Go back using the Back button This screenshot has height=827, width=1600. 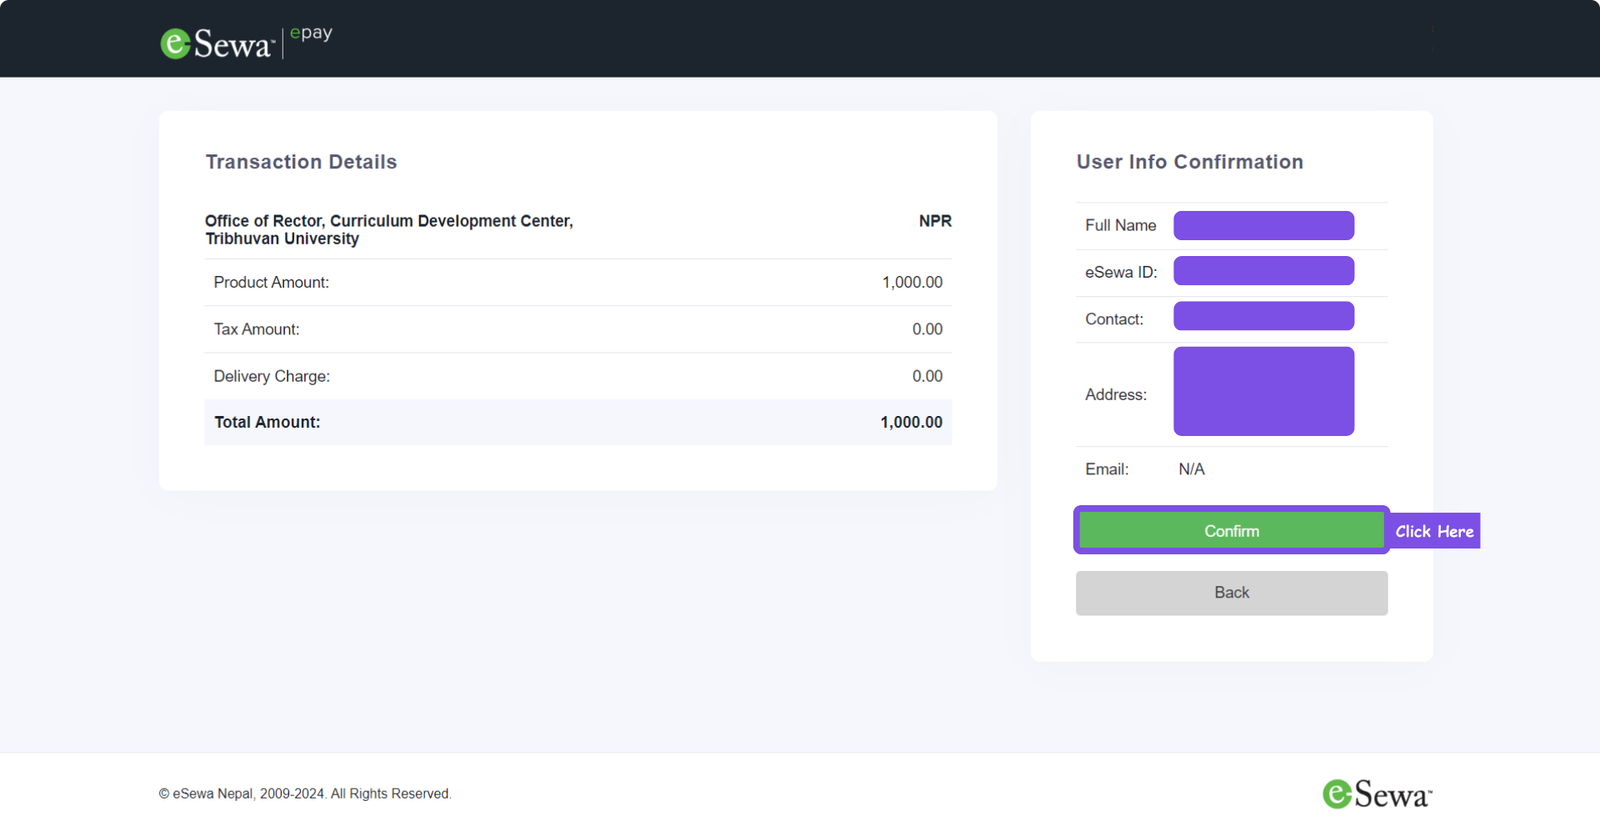point(1231,593)
